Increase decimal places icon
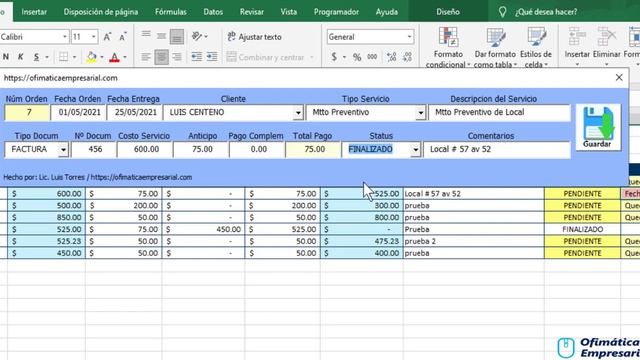 click(391, 57)
